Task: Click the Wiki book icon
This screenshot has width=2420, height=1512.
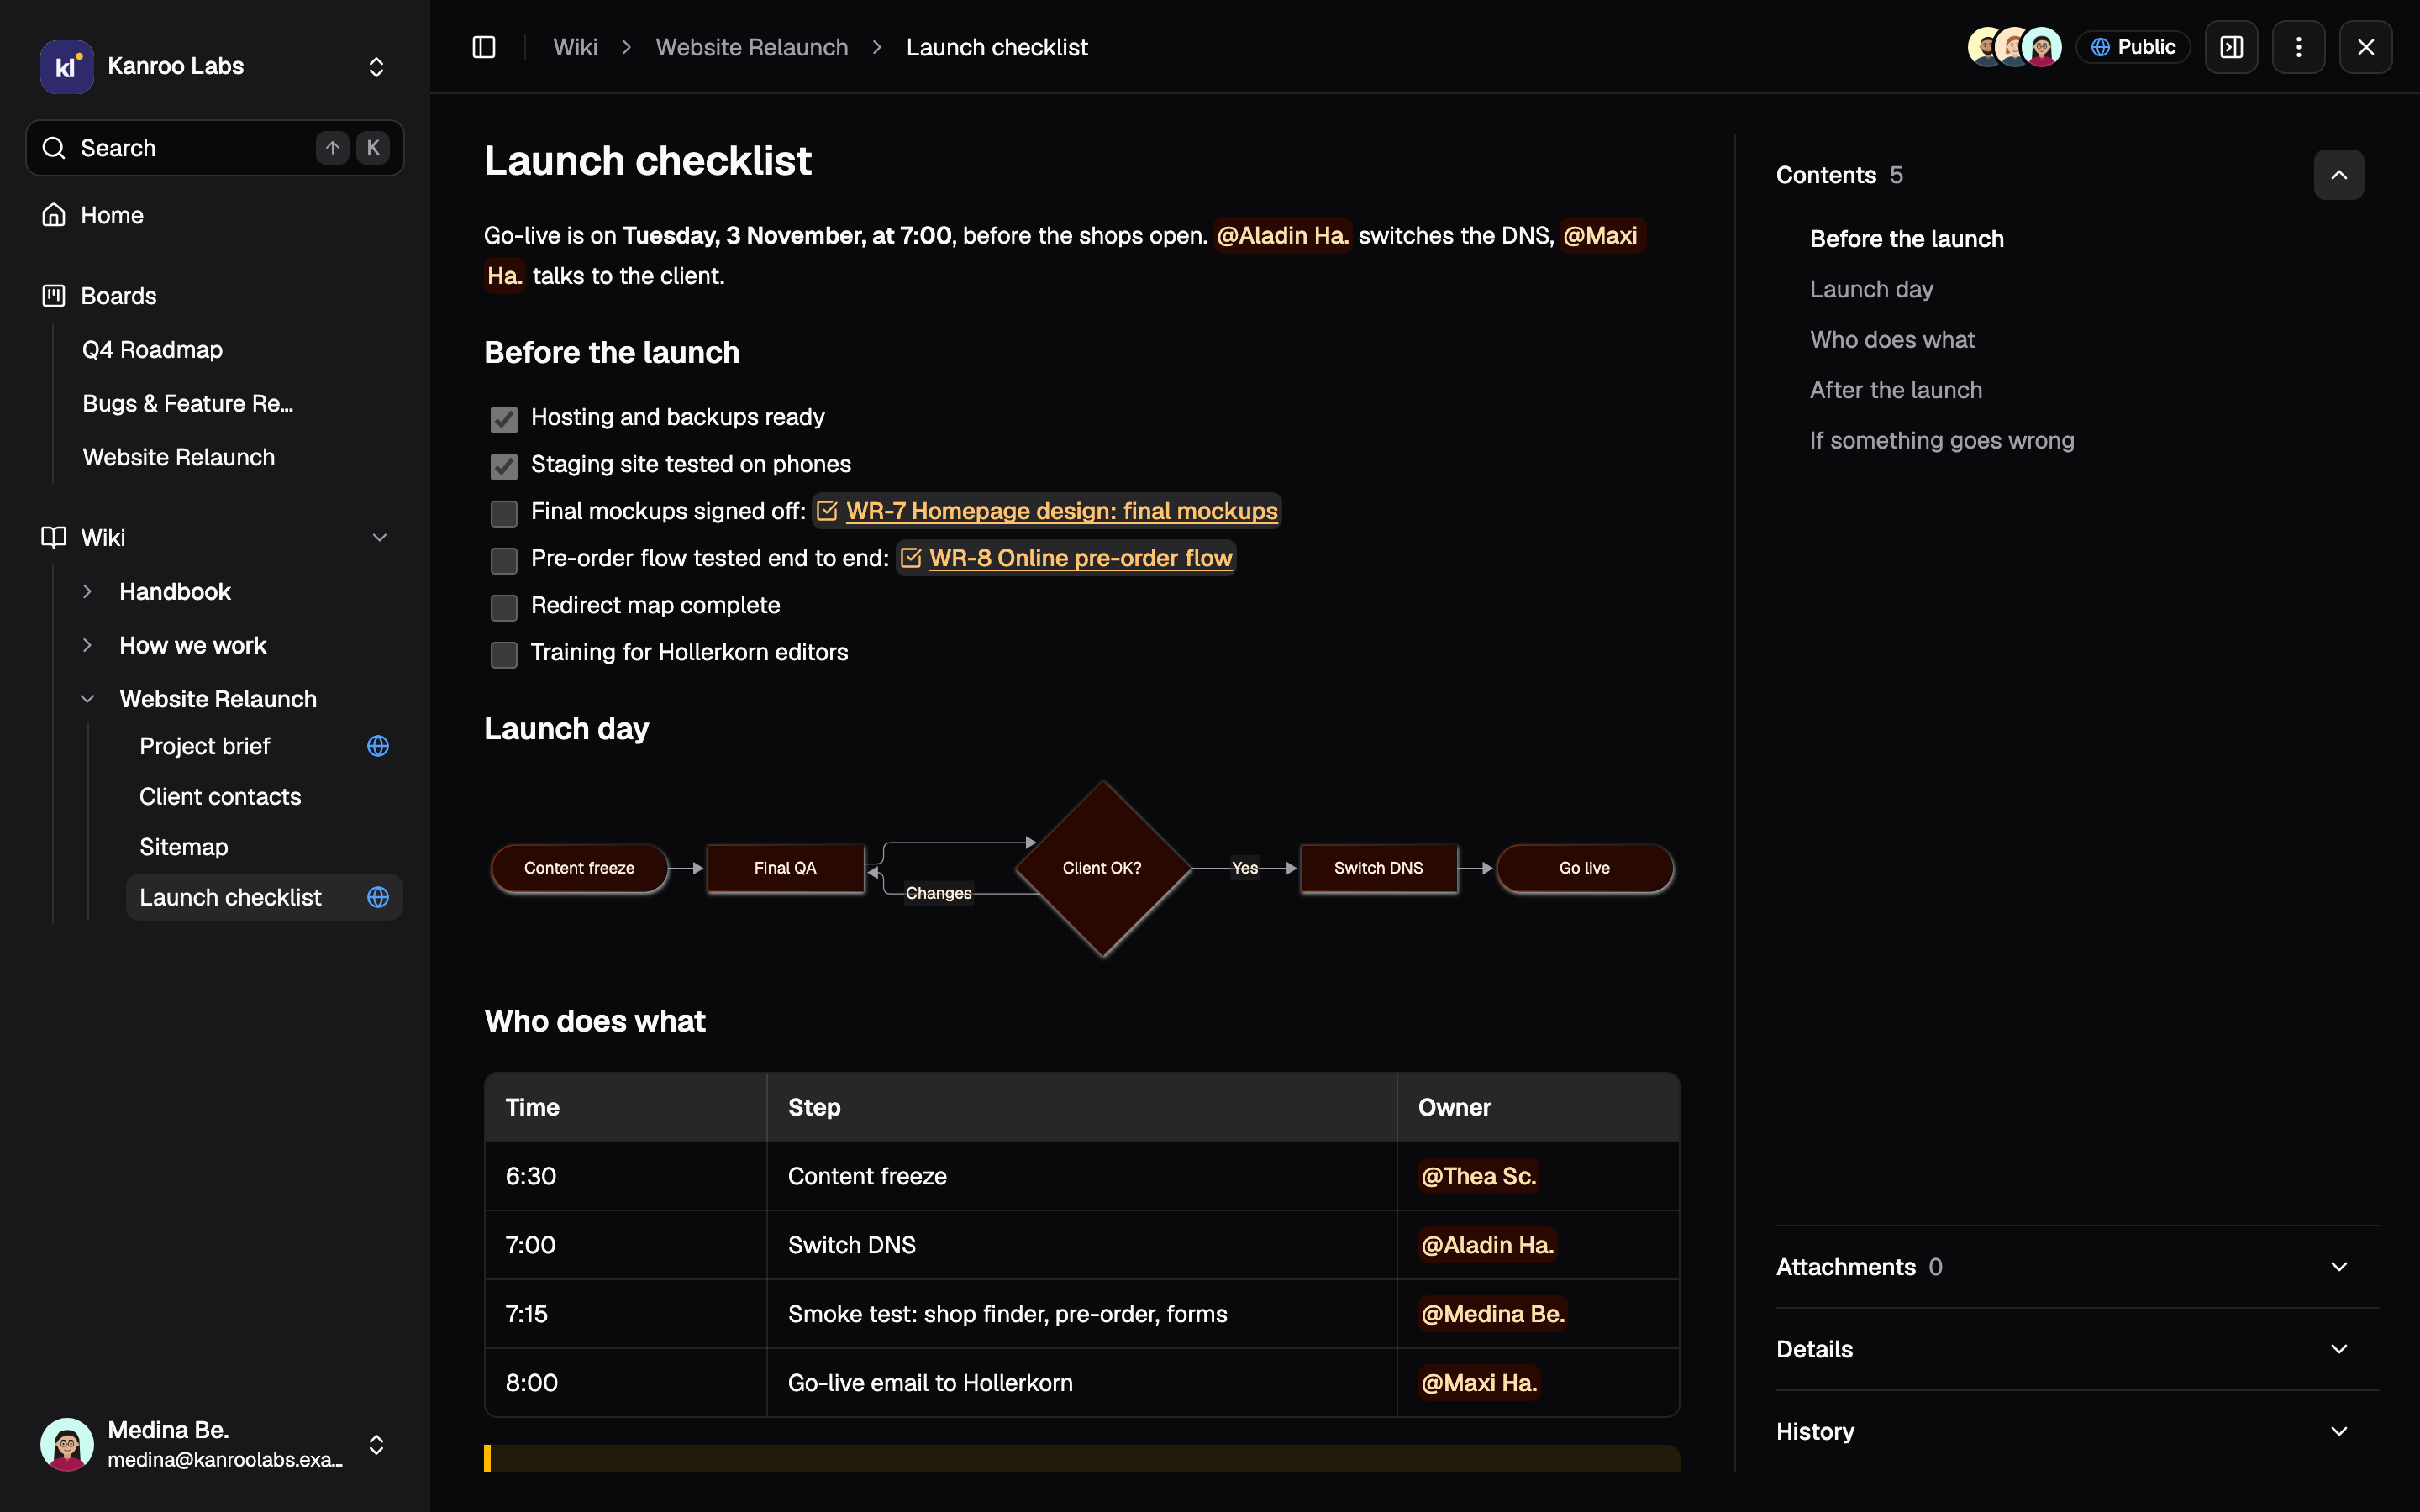Action: tap(54, 537)
